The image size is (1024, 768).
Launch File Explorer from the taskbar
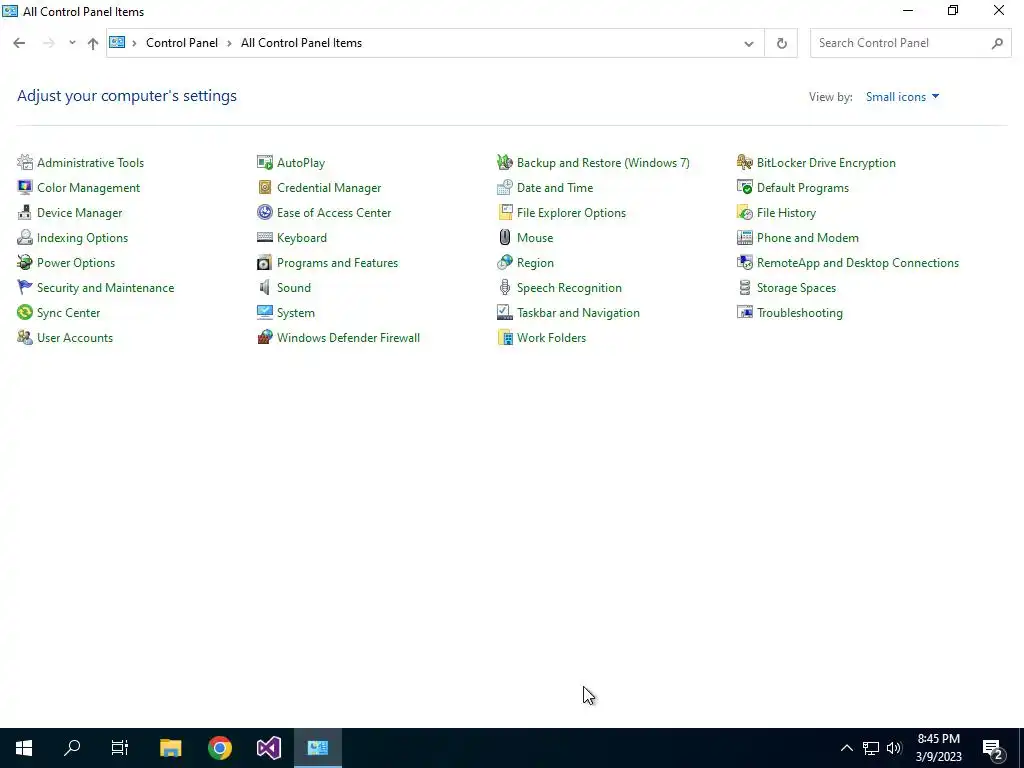click(x=170, y=748)
